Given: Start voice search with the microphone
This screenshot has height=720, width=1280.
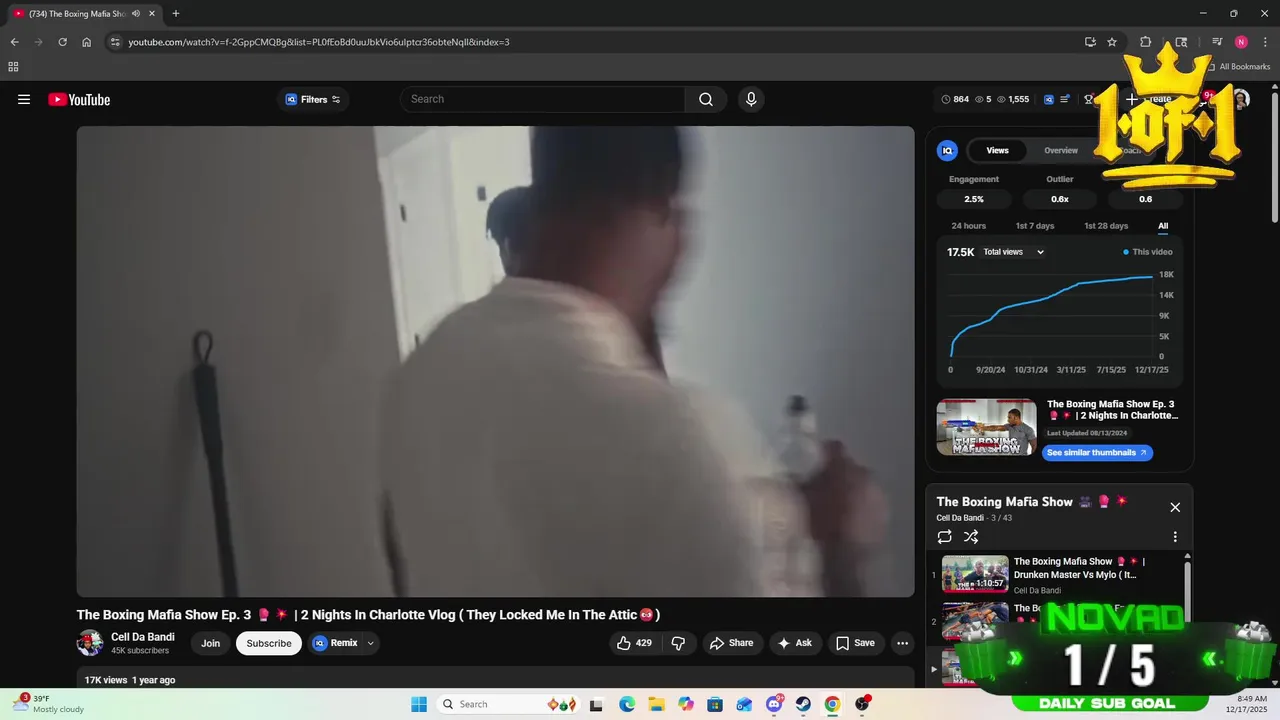Looking at the screenshot, I should (x=751, y=99).
